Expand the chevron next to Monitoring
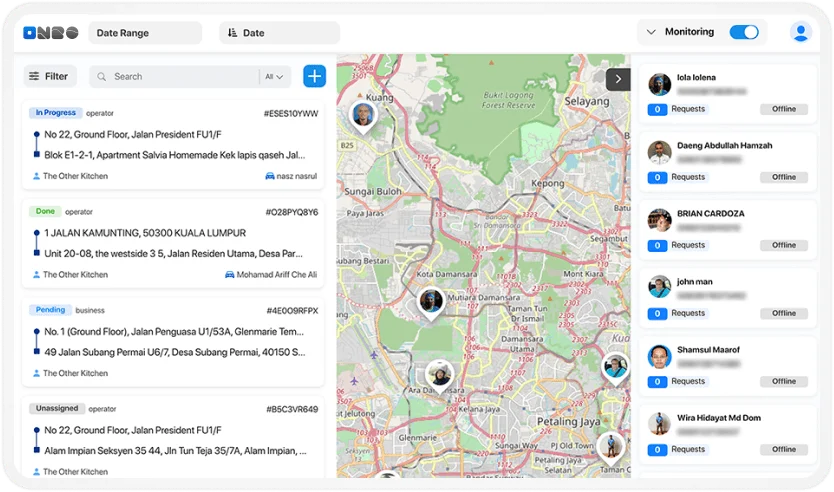Screen dimensions: 834x492 click(651, 32)
